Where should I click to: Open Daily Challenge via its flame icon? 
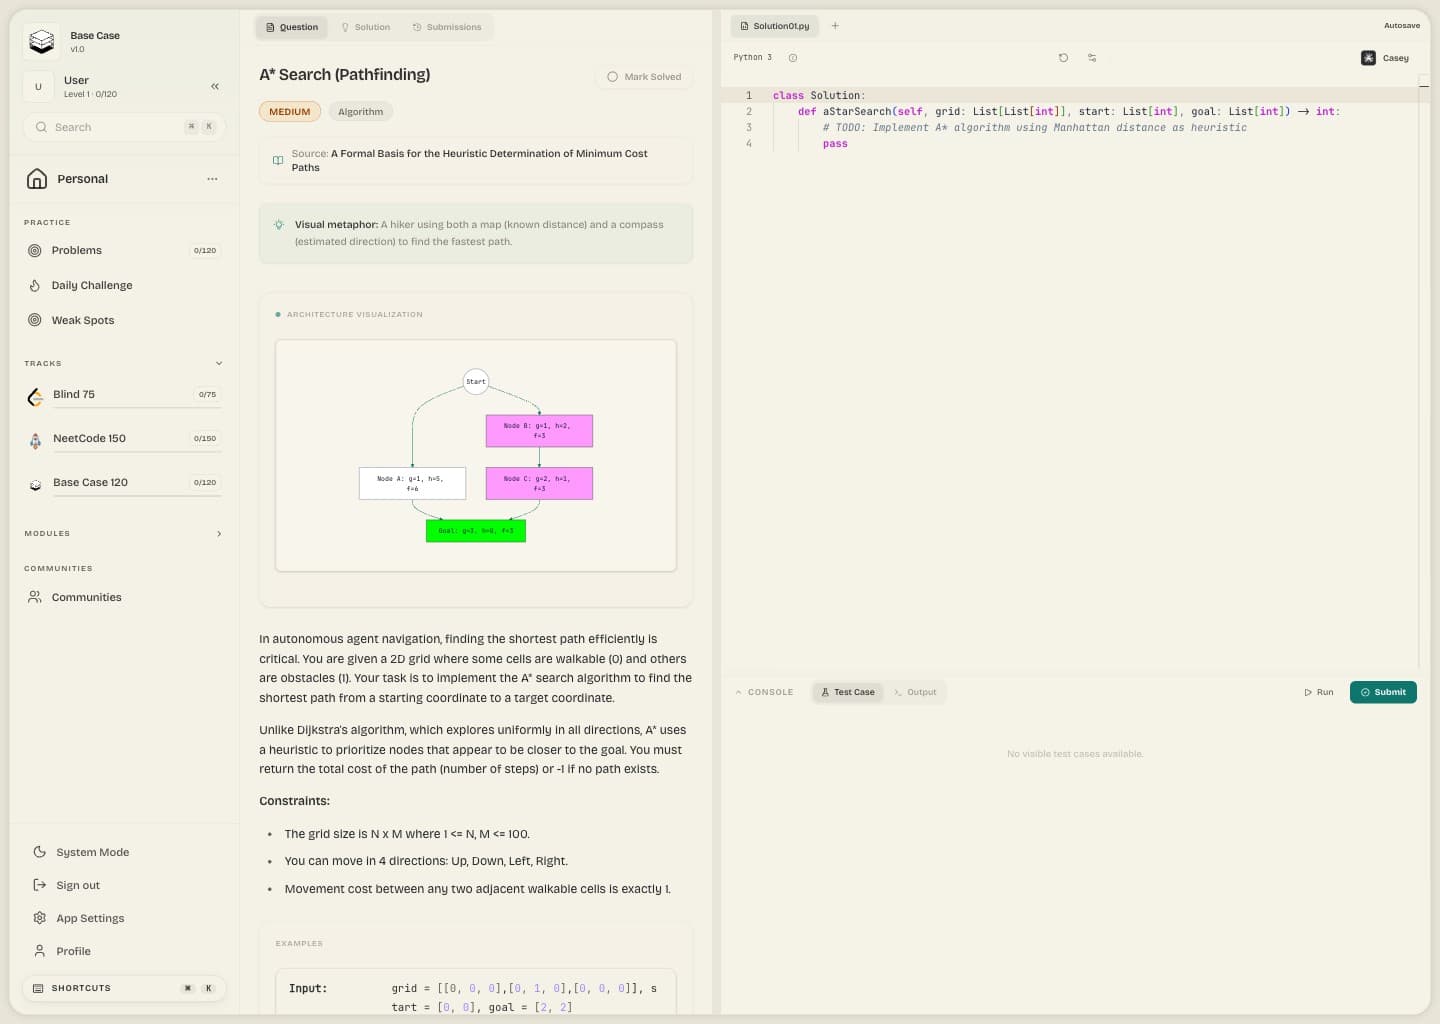pos(36,285)
